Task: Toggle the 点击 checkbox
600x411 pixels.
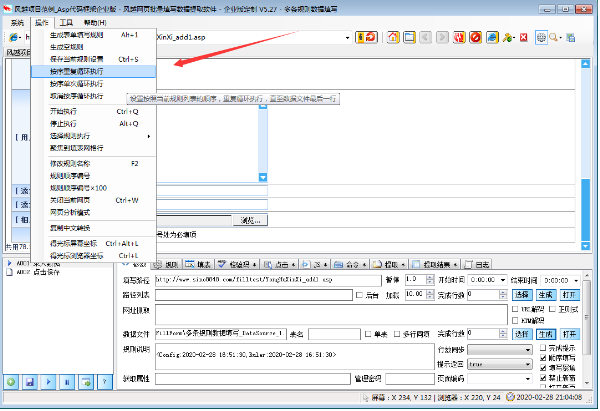Action: (x=360, y=296)
